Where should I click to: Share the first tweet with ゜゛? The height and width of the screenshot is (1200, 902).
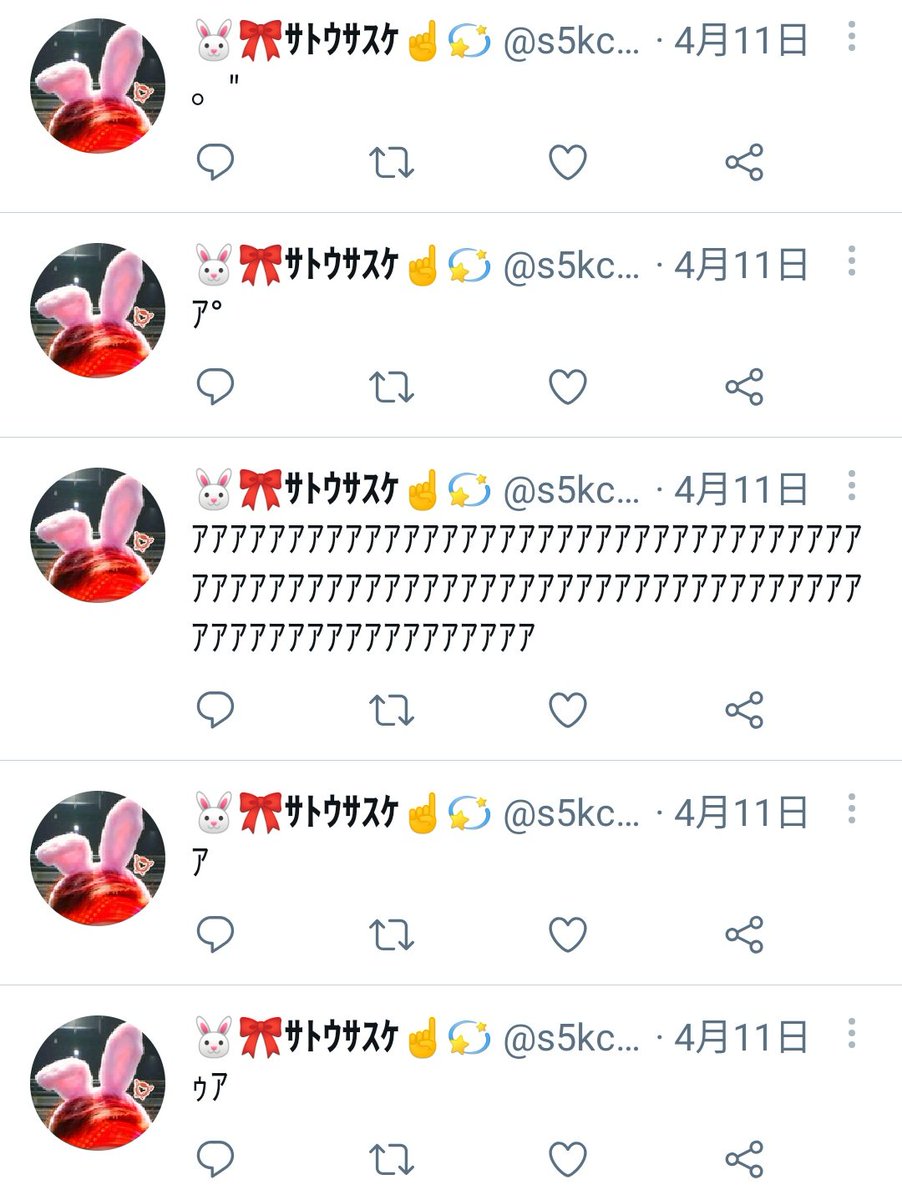pyautogui.click(x=744, y=162)
